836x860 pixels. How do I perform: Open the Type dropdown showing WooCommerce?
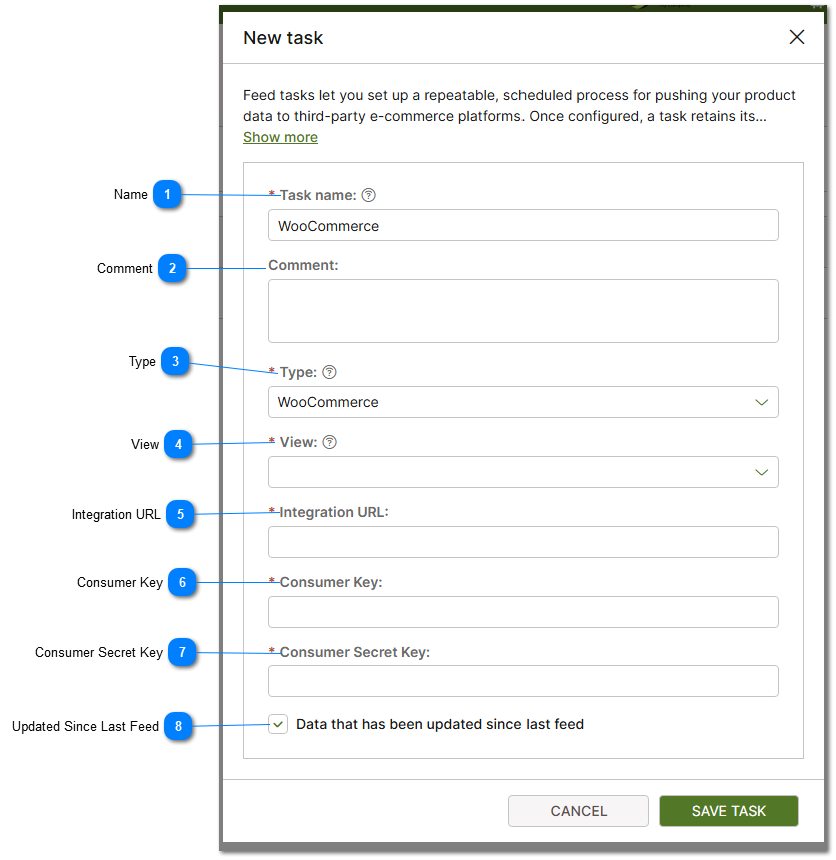pyautogui.click(x=523, y=402)
